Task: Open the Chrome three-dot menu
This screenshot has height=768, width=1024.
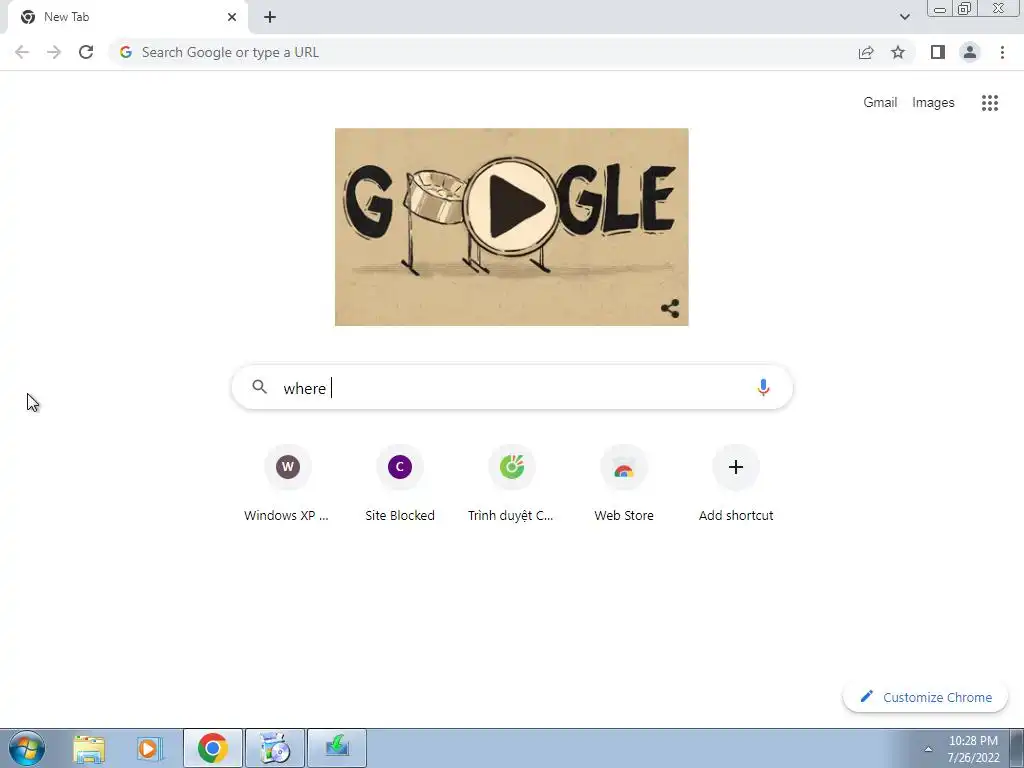Action: [x=1002, y=52]
